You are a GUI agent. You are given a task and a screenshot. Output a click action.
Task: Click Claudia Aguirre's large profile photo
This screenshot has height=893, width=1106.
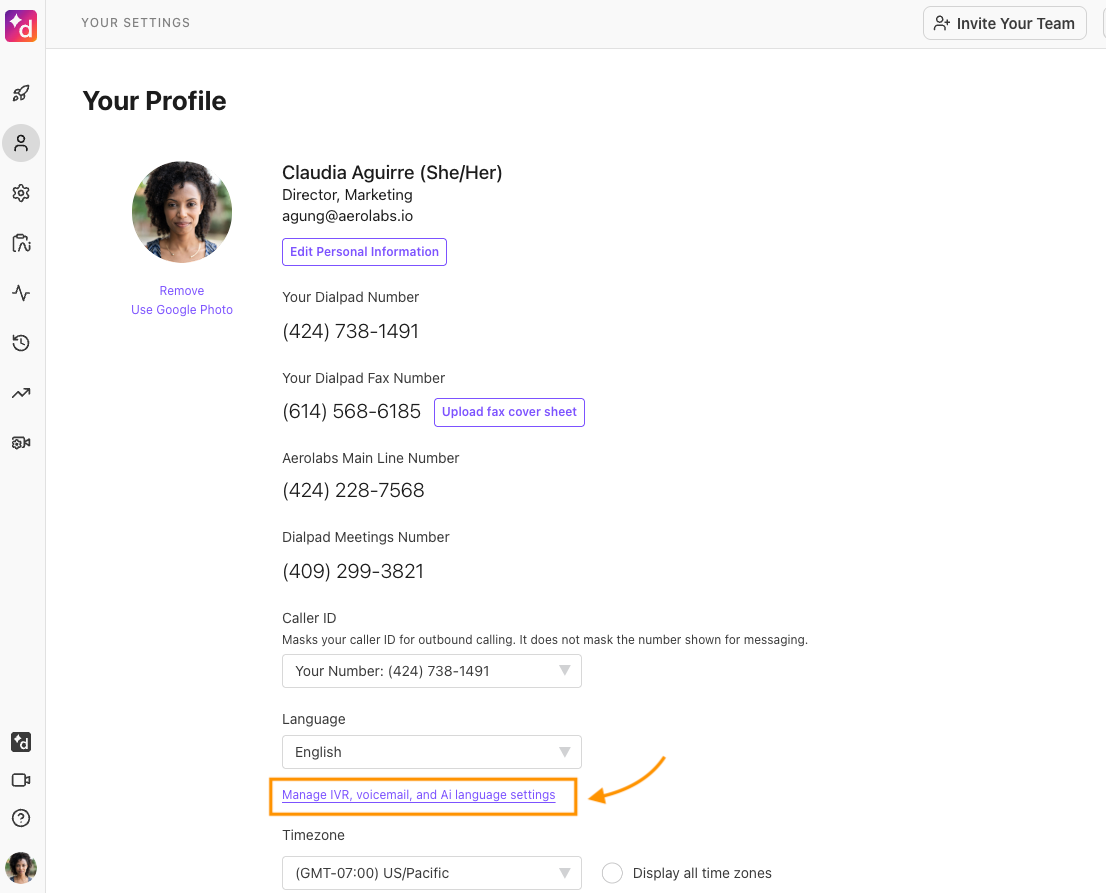pos(182,212)
